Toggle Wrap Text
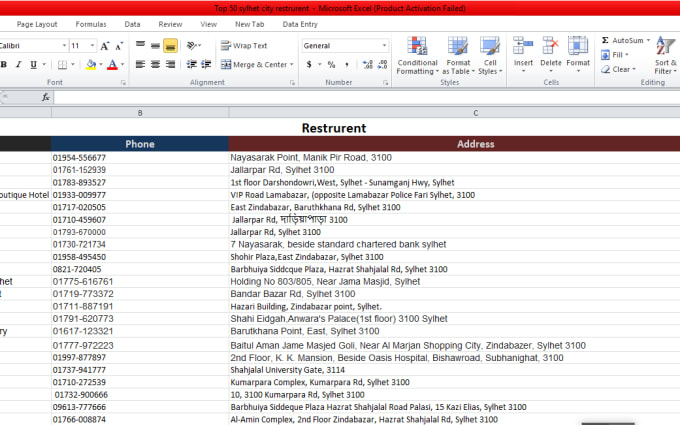The width and height of the screenshot is (680, 425). click(x=244, y=46)
